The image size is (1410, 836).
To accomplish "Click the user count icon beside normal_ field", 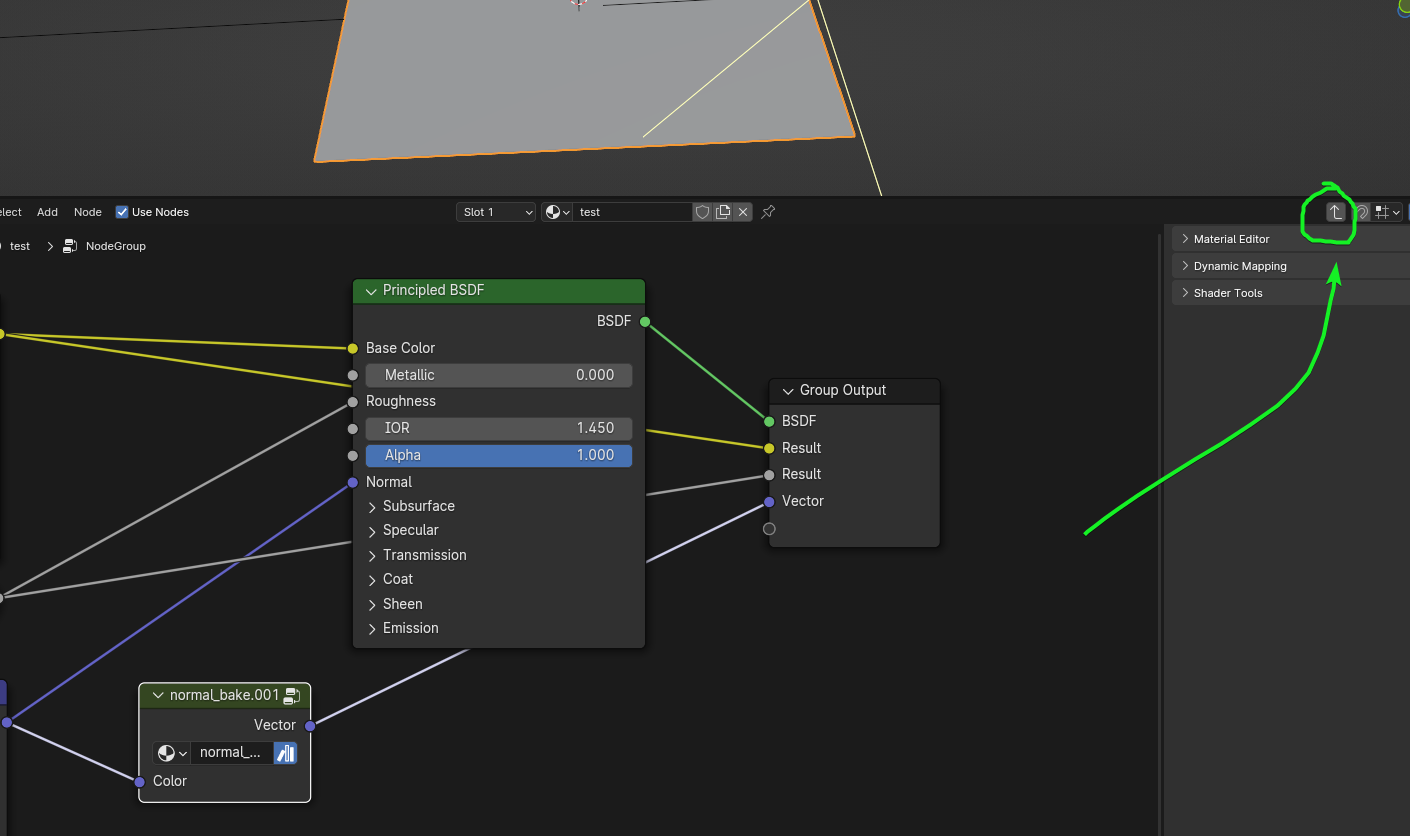I will [x=285, y=753].
